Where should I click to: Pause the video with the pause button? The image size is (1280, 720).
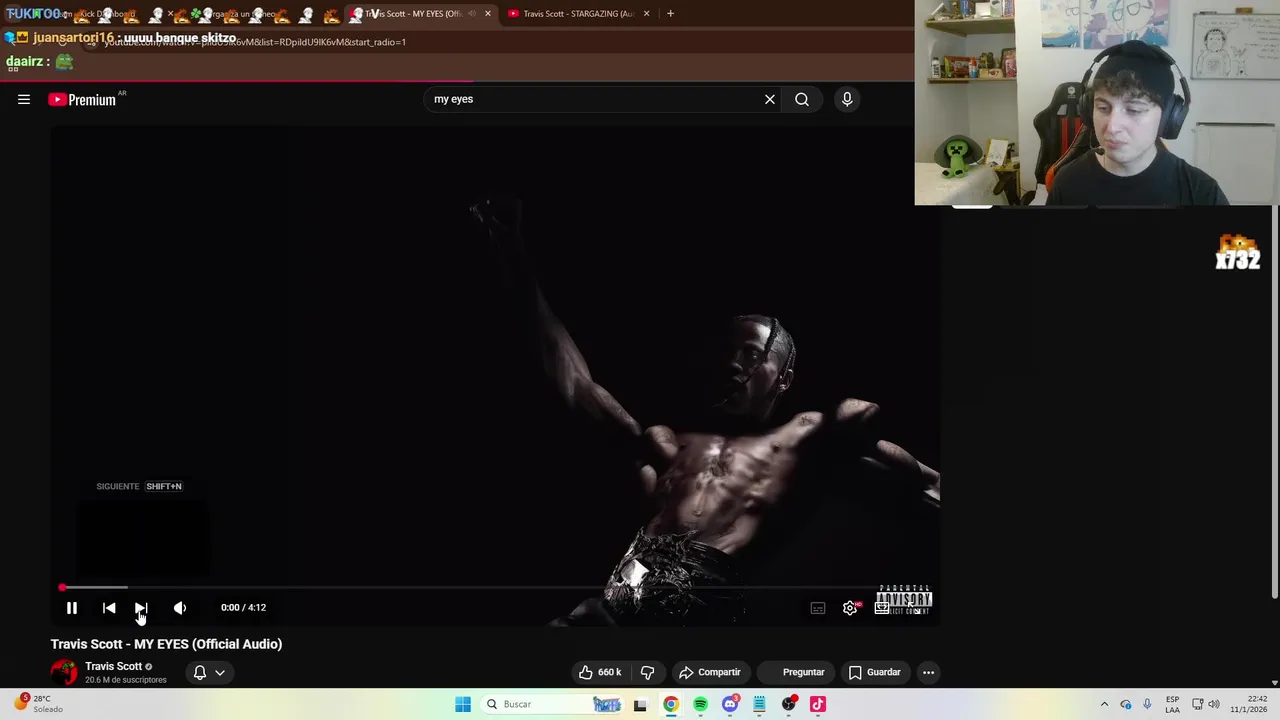coord(72,608)
